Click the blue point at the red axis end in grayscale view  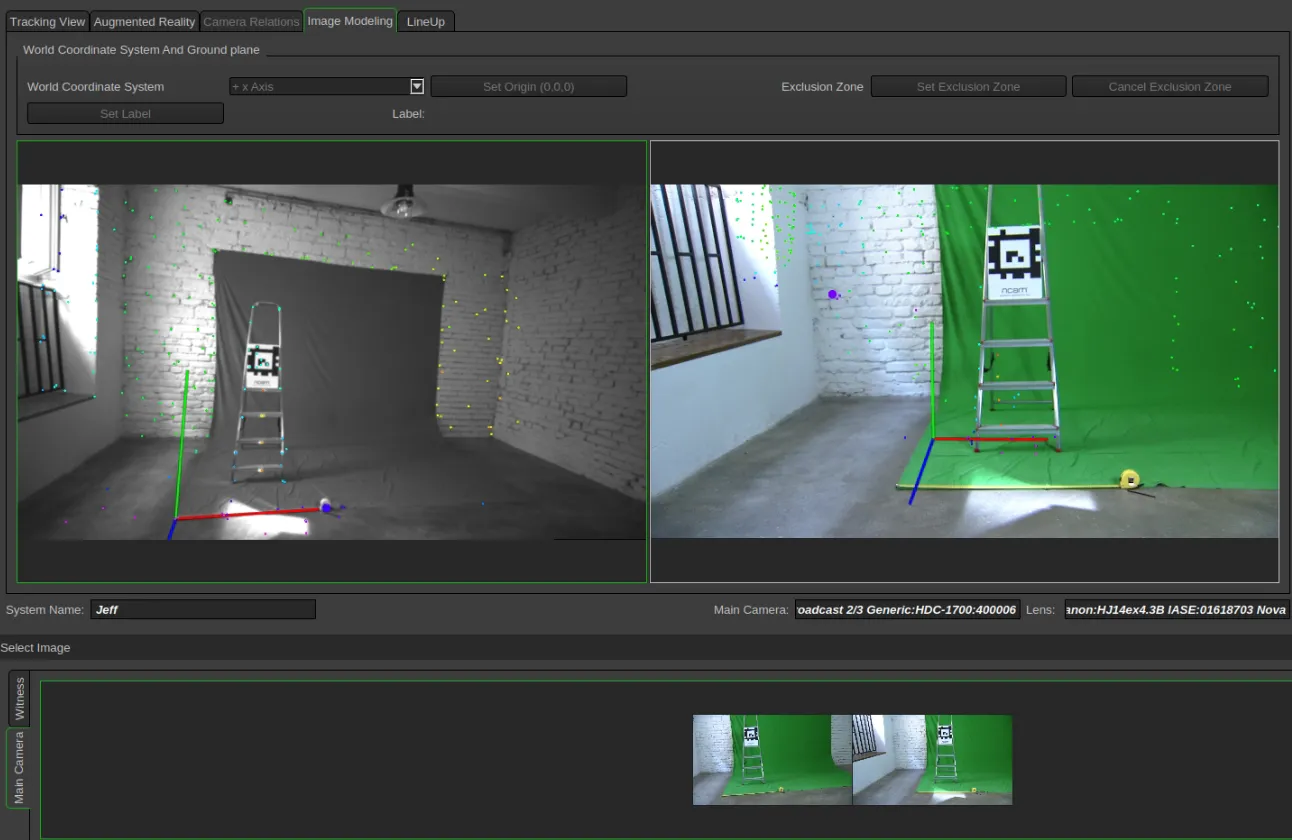[326, 508]
